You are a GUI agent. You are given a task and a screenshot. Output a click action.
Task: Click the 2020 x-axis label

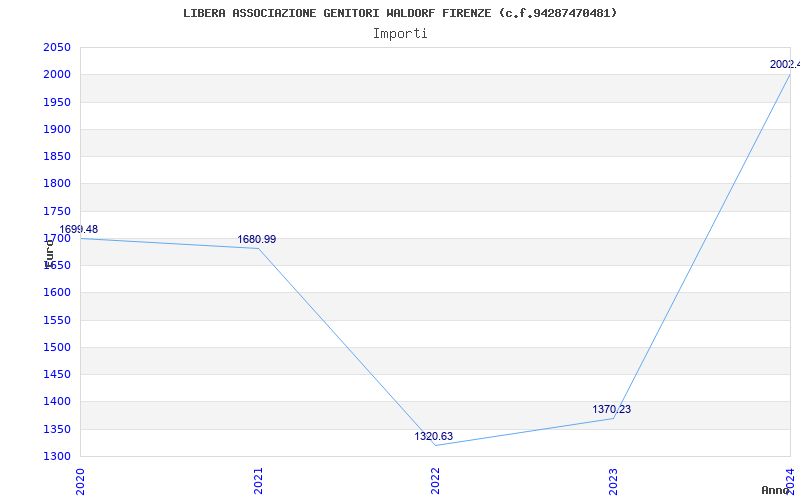pos(80,481)
